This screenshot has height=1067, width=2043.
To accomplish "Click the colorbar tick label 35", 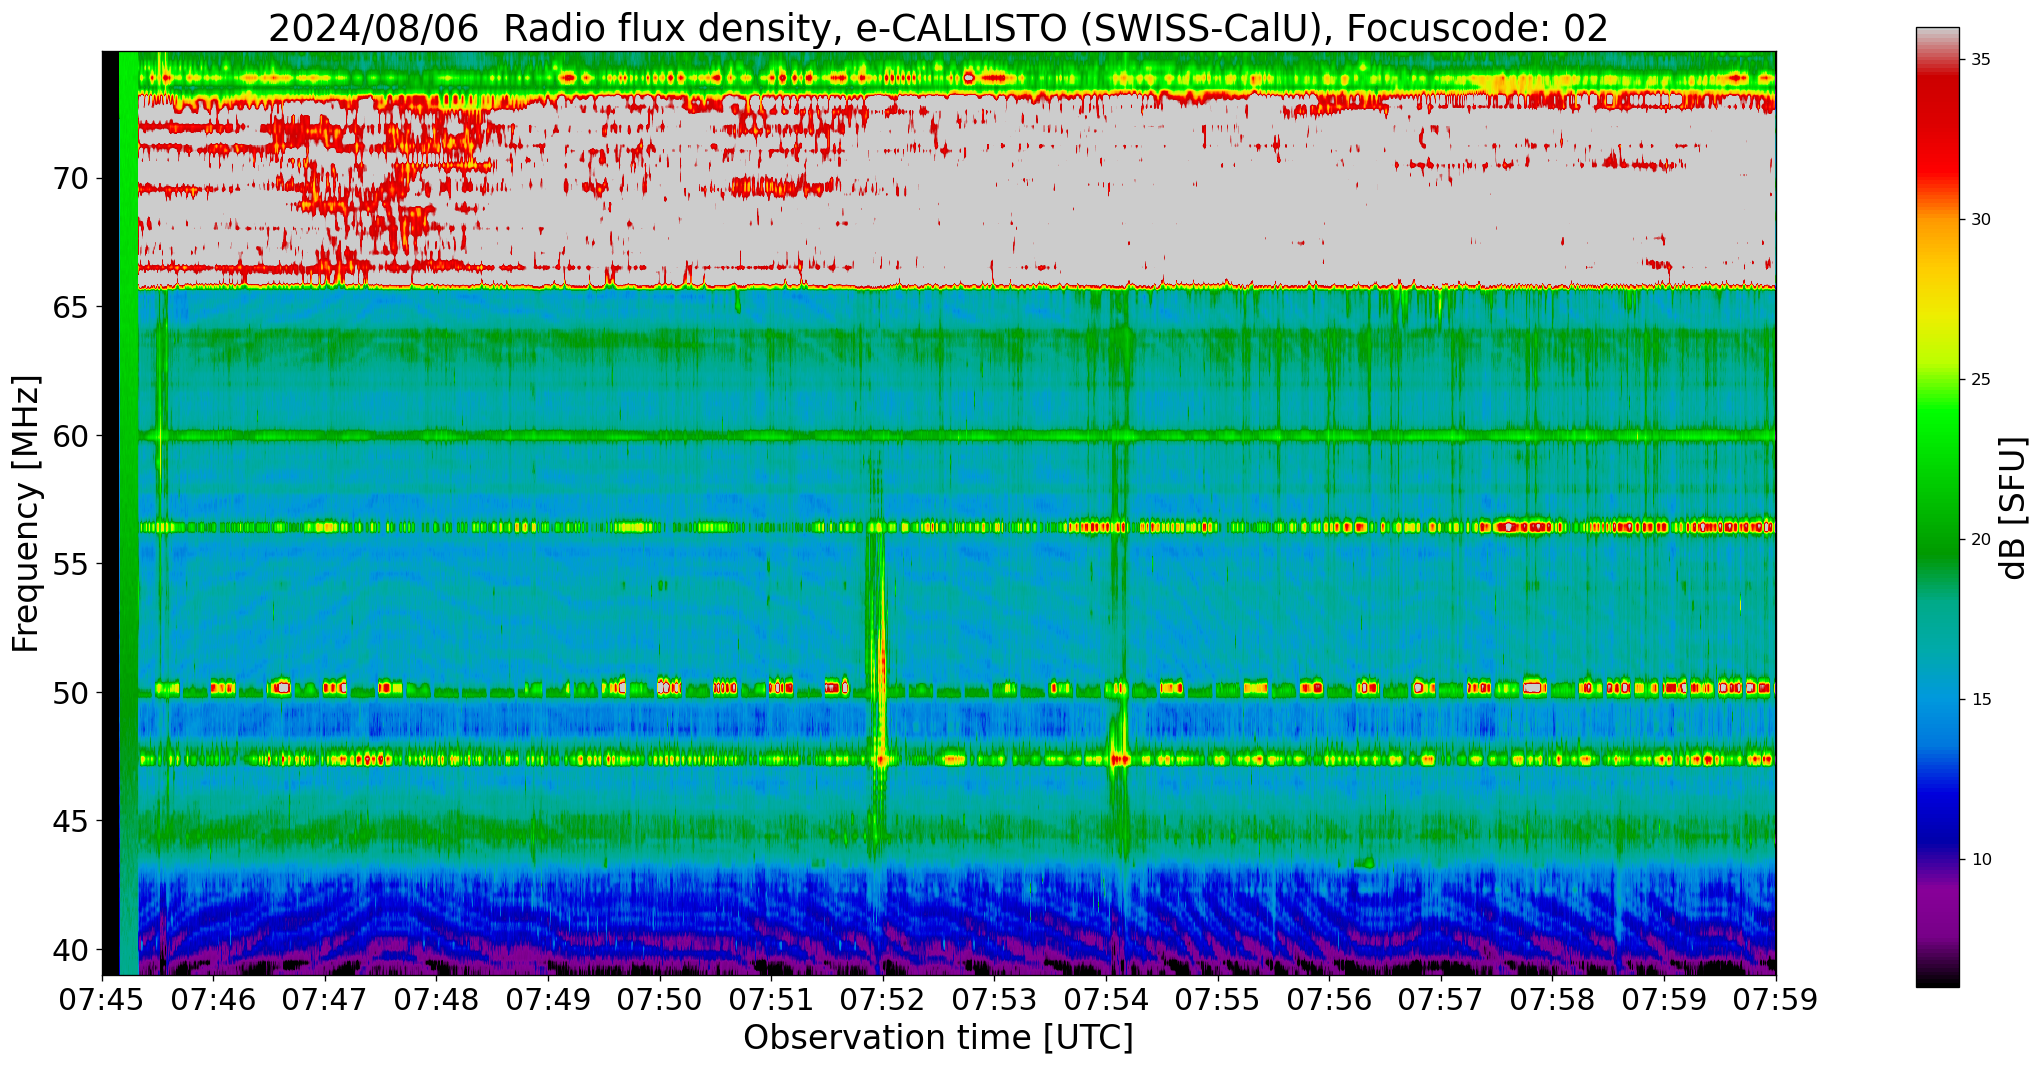I will point(1981,60).
